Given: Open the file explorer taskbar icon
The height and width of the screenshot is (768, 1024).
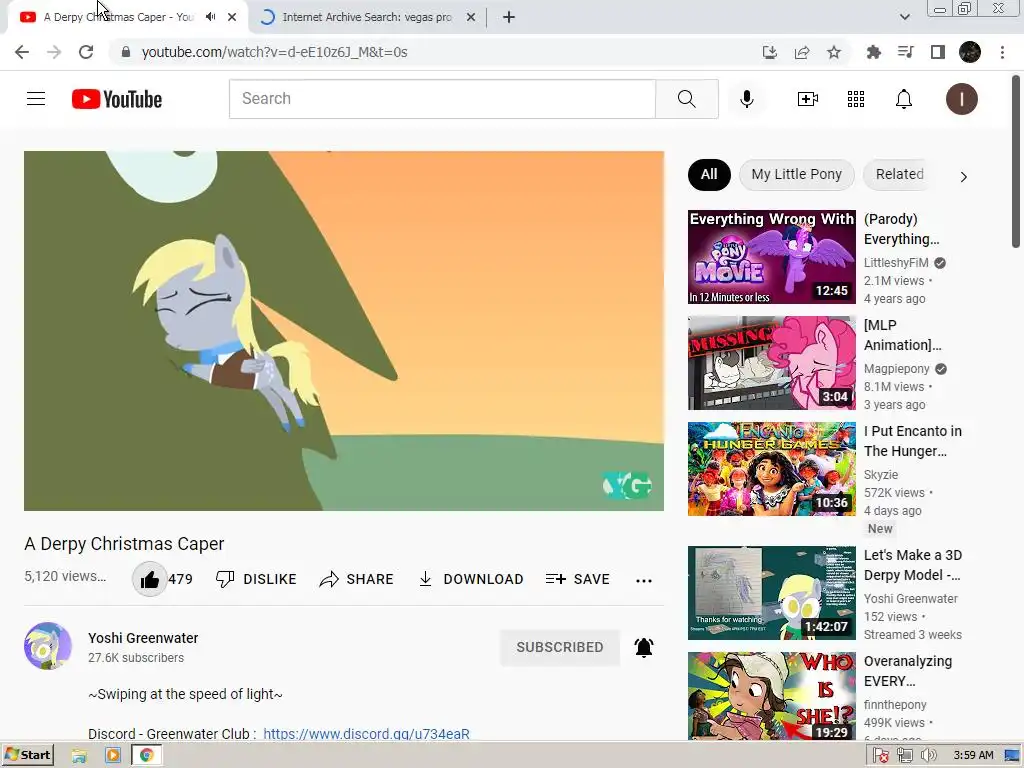Looking at the screenshot, I should pos(79,756).
